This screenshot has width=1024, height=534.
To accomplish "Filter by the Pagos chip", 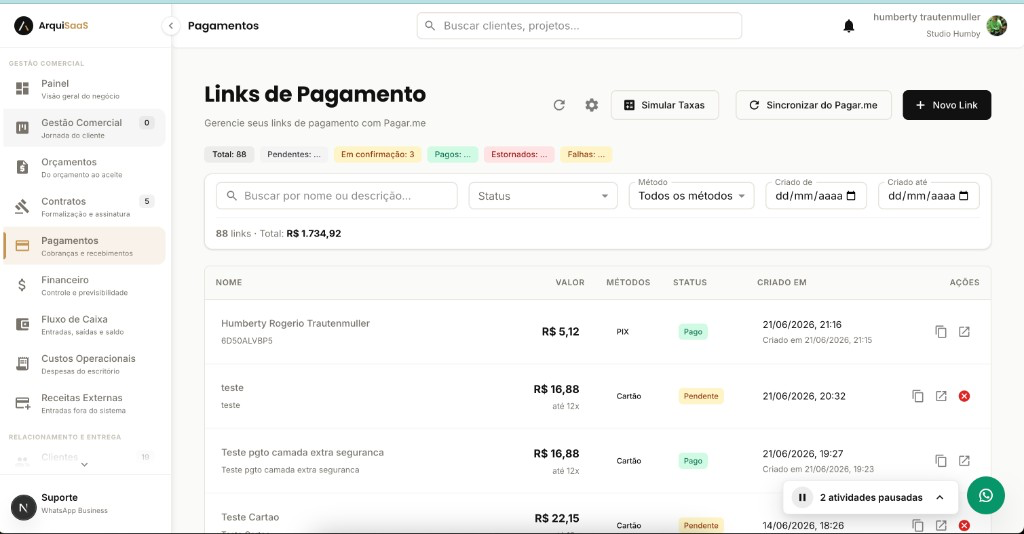I will coord(453,155).
